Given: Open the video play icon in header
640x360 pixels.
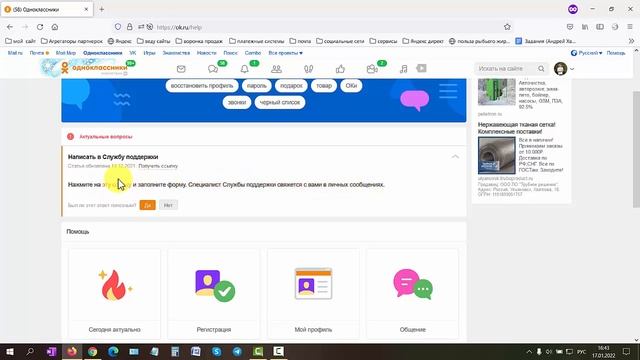Looking at the screenshot, I should point(422,69).
